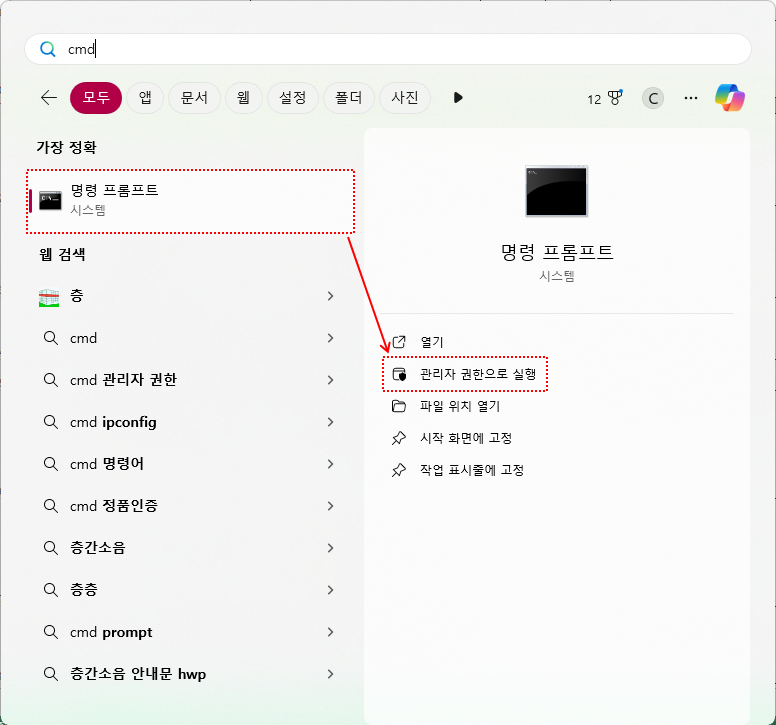Screen dimensions: 776x725
Task: Click the 층 web result map icon
Action: pos(49,297)
